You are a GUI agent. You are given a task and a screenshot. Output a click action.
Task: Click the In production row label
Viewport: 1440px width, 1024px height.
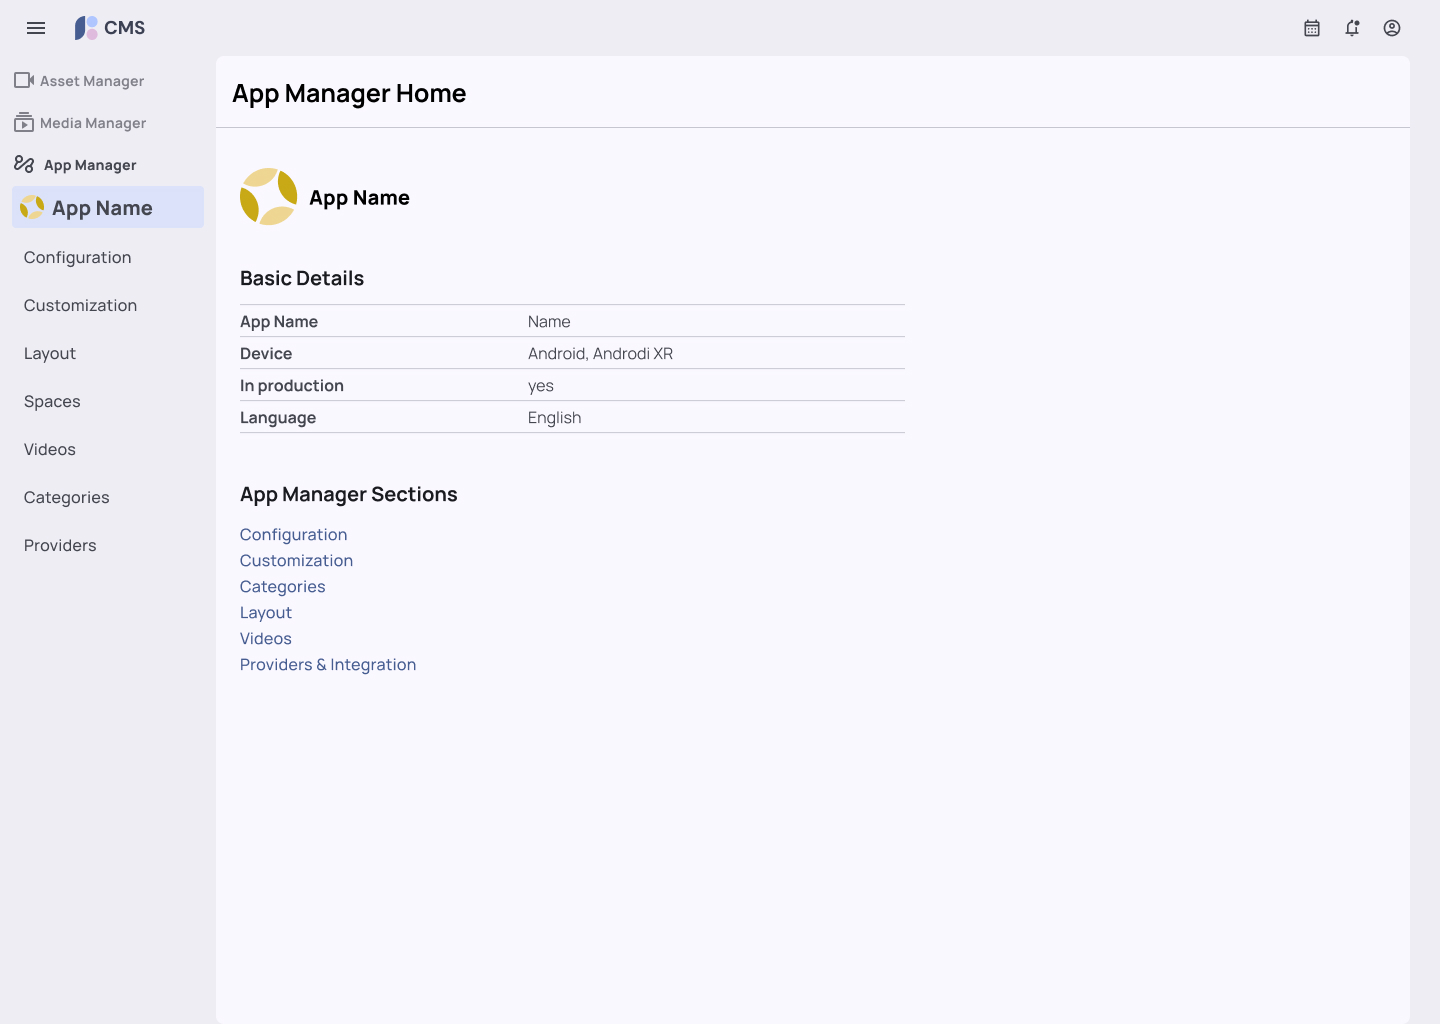click(x=292, y=385)
